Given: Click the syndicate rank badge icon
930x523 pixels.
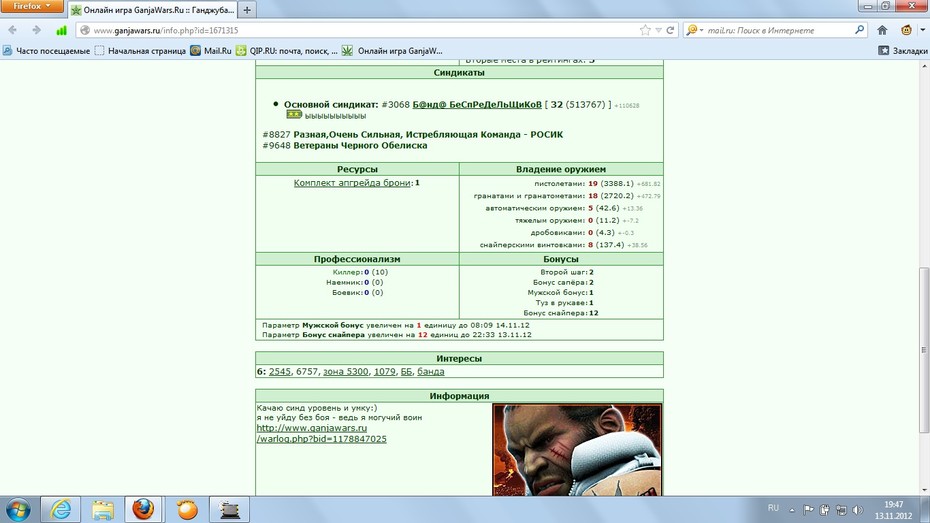Looking at the screenshot, I should [x=294, y=114].
